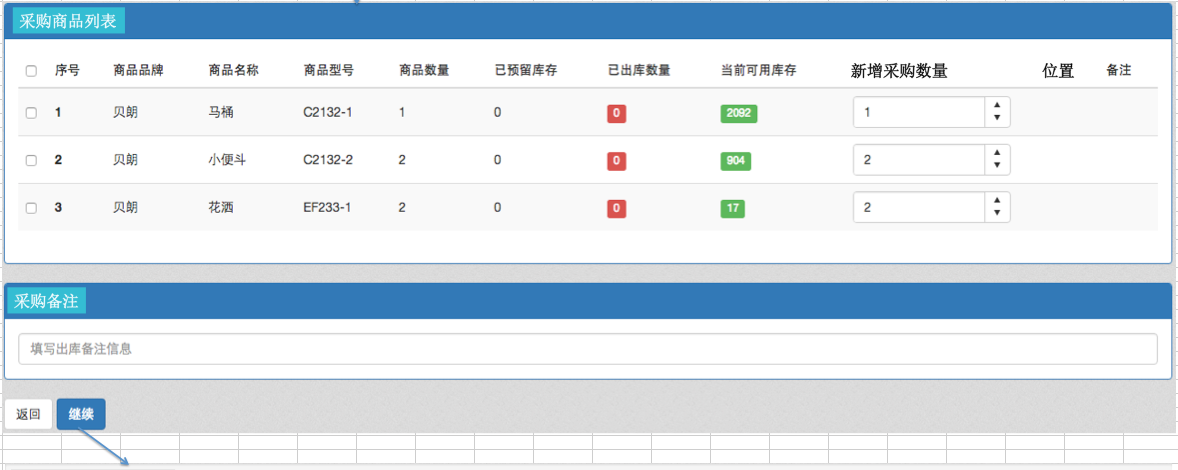This screenshot has width=1178, height=470.
Task: Focus the 新增采购数量 field for C2132-1
Action: coord(919,113)
